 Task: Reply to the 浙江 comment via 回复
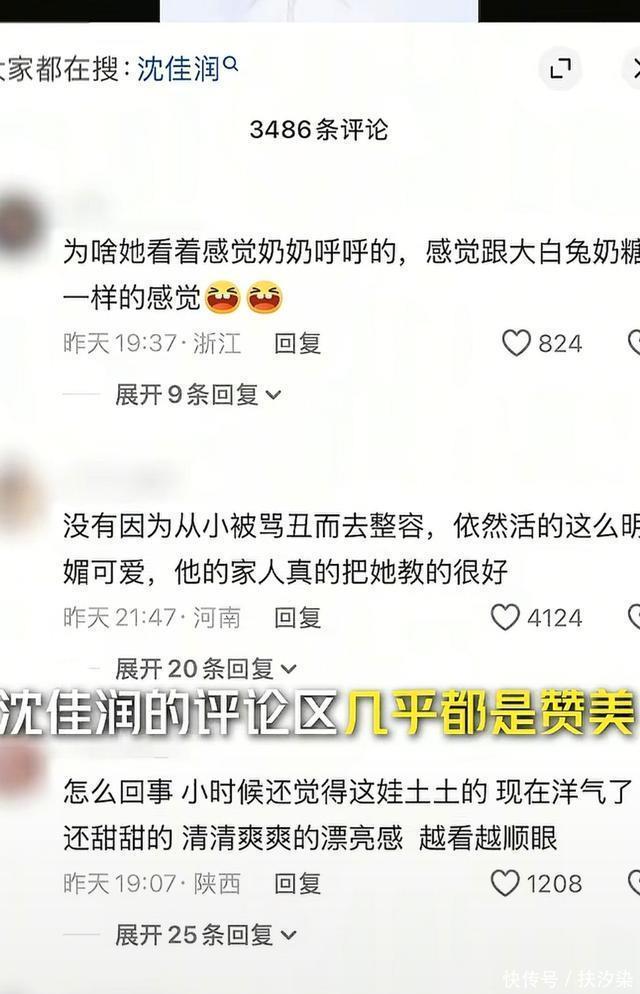point(298,344)
